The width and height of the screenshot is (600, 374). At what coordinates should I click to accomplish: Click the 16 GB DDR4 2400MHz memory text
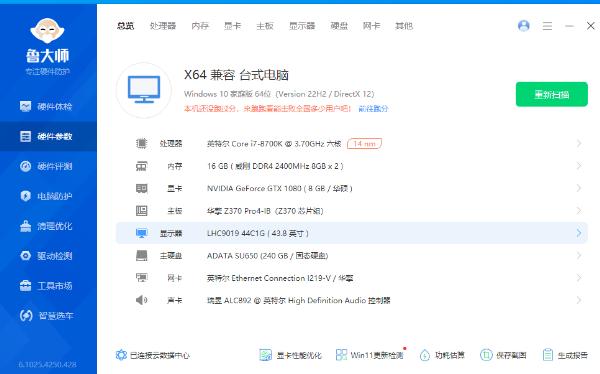coord(275,166)
